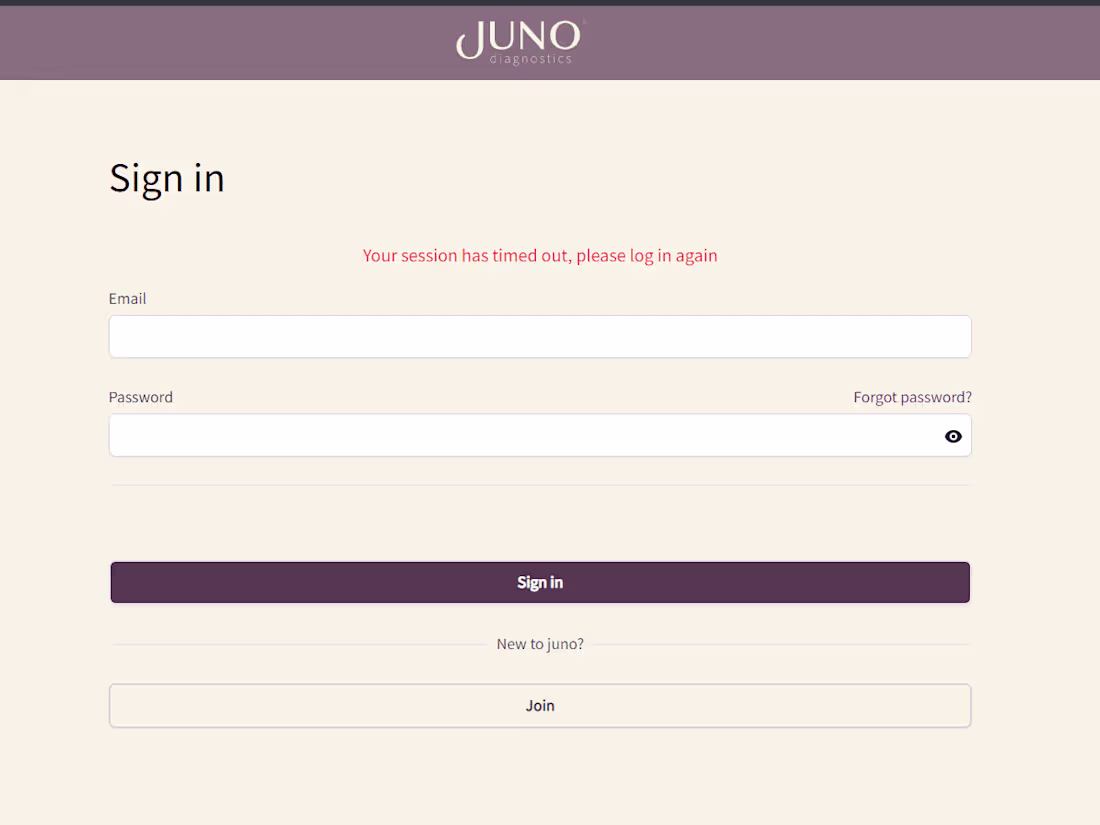
Task: Click the dark strip above the header
Action: point(550,3)
